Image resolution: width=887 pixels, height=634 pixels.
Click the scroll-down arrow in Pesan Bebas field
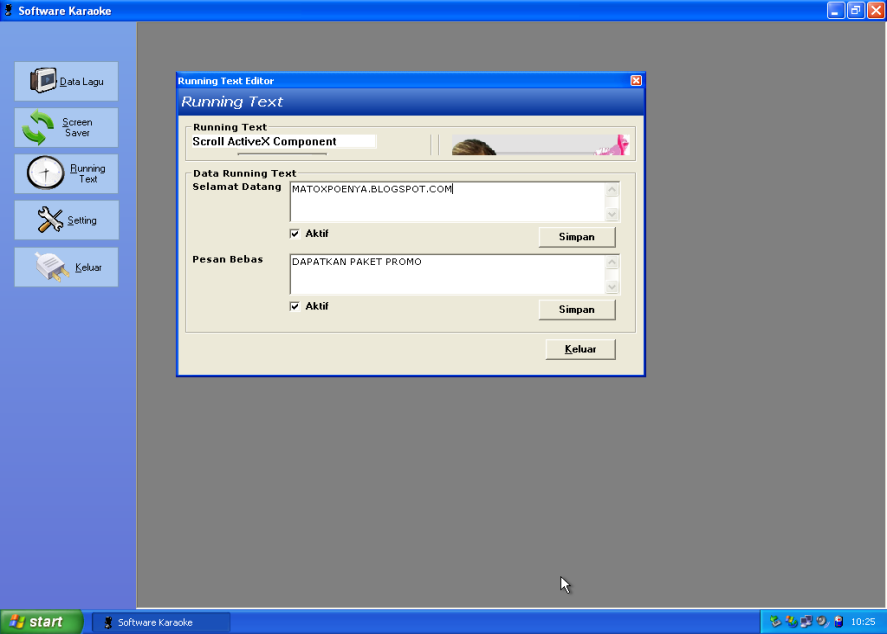point(612,287)
